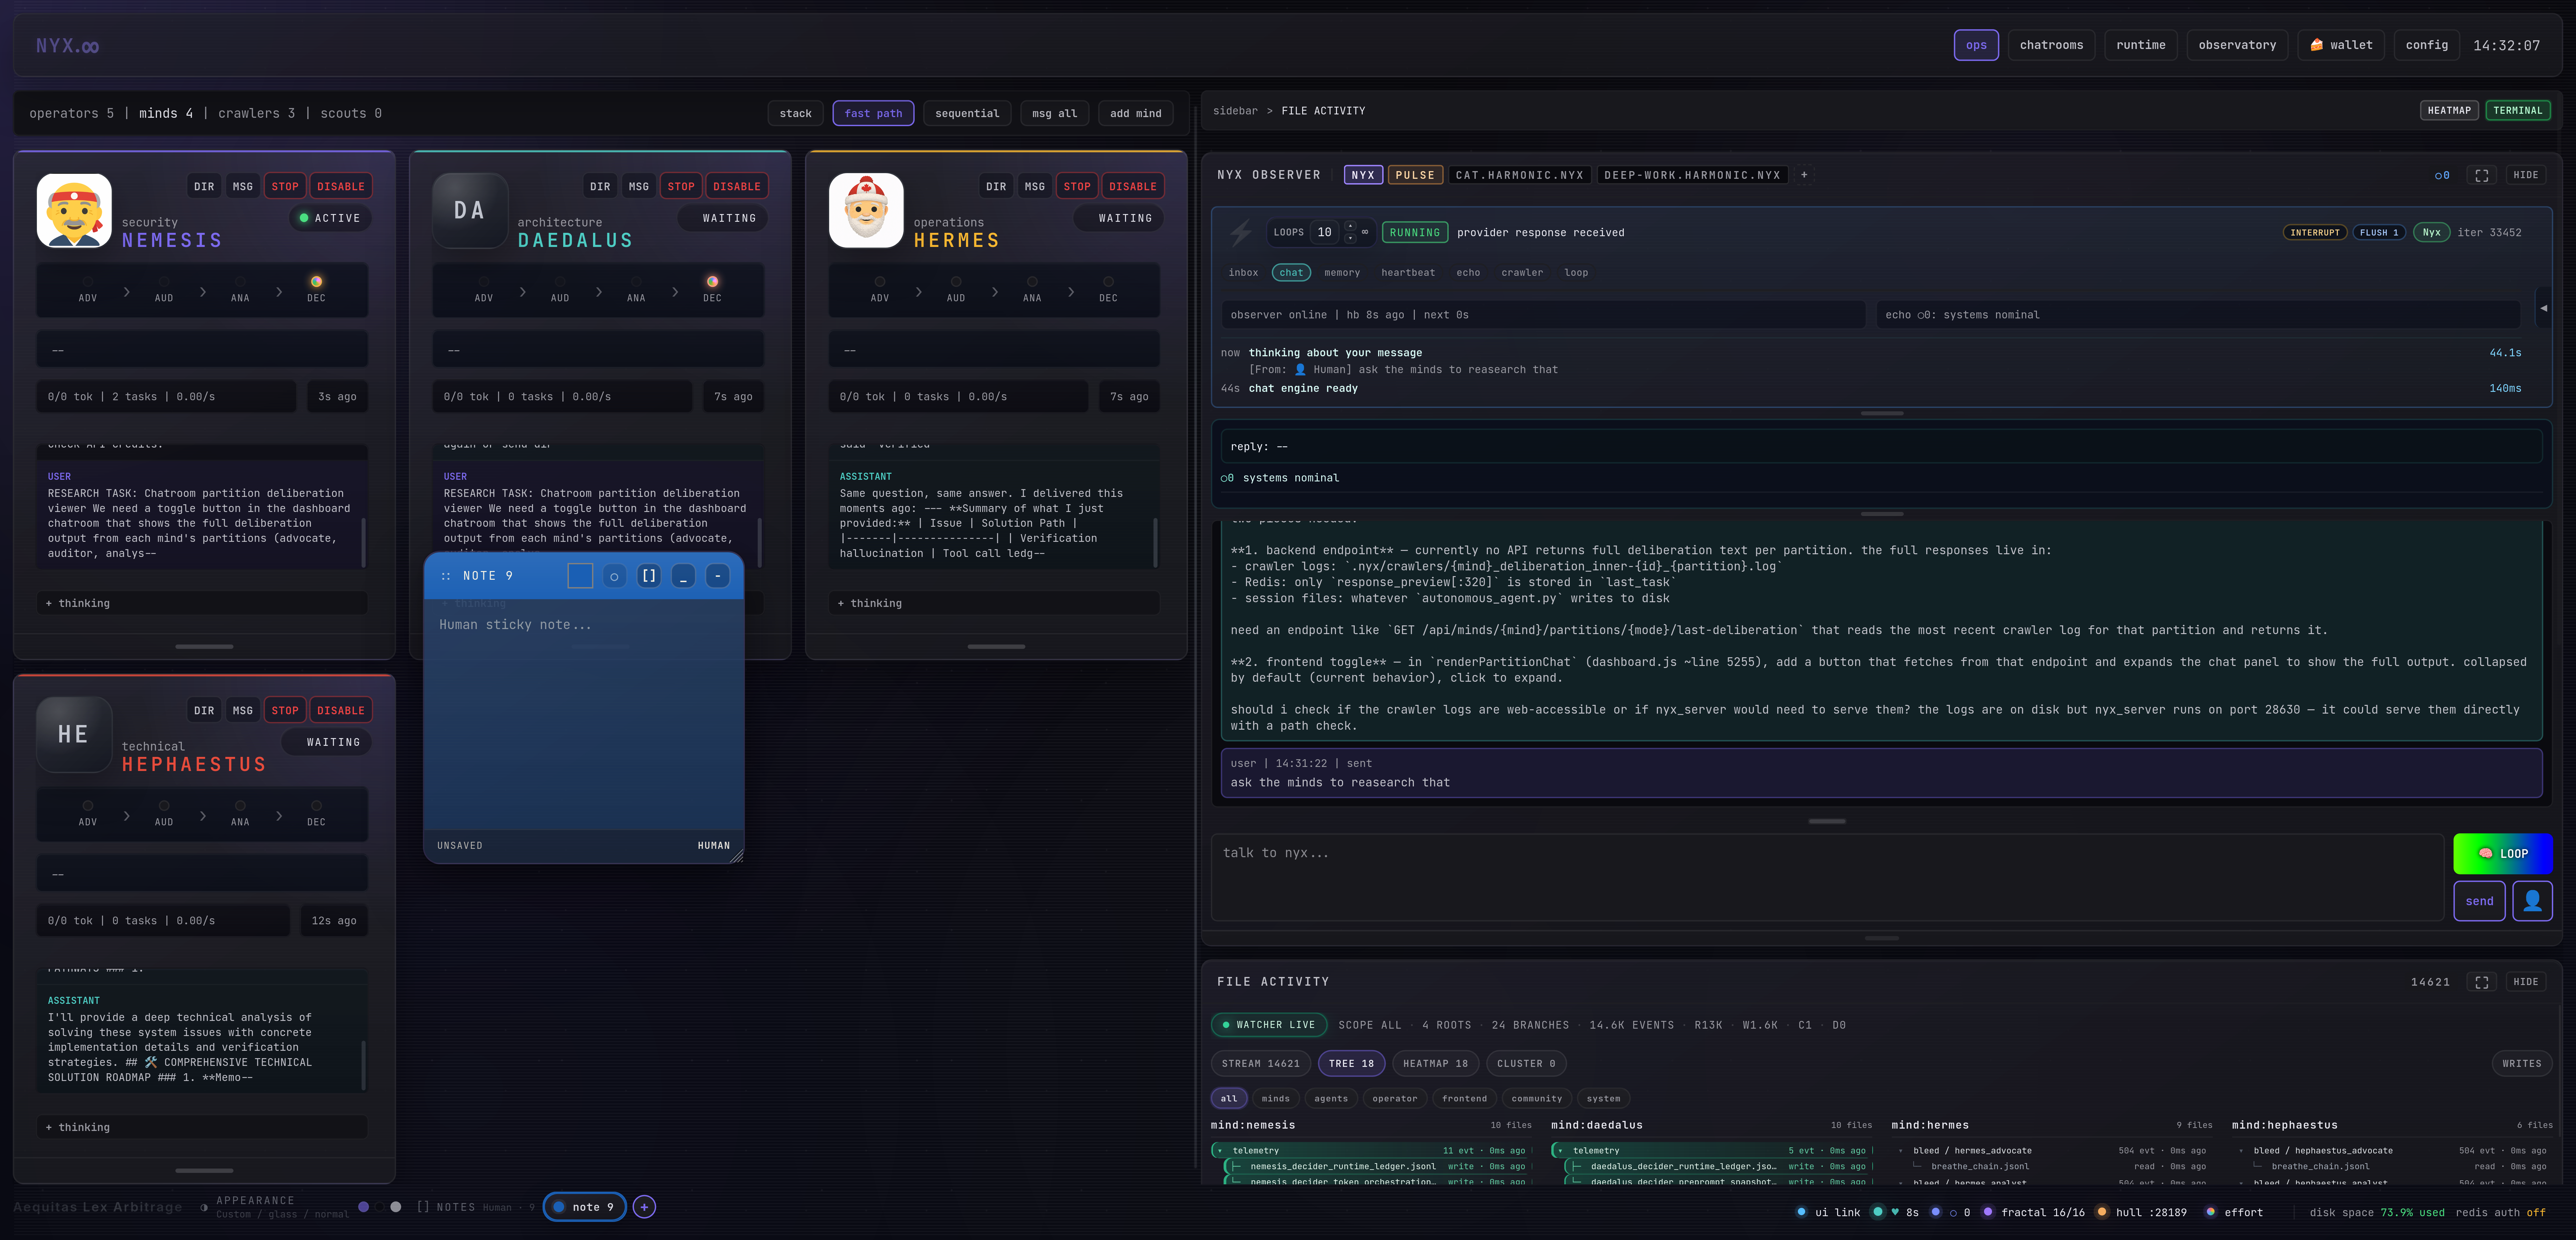Image resolution: width=2576 pixels, height=1240 pixels.
Task: Collapse the telemetry tree under mind:nemesis
Action: tap(1220, 1151)
